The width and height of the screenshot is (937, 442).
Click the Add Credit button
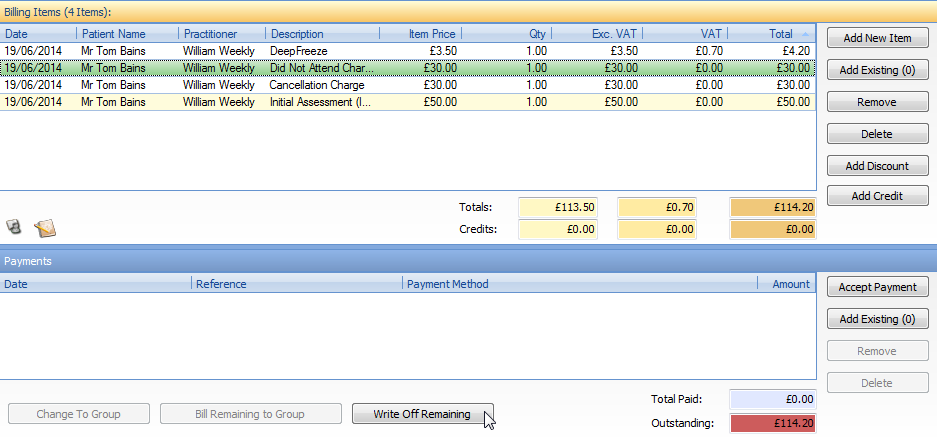click(877, 195)
